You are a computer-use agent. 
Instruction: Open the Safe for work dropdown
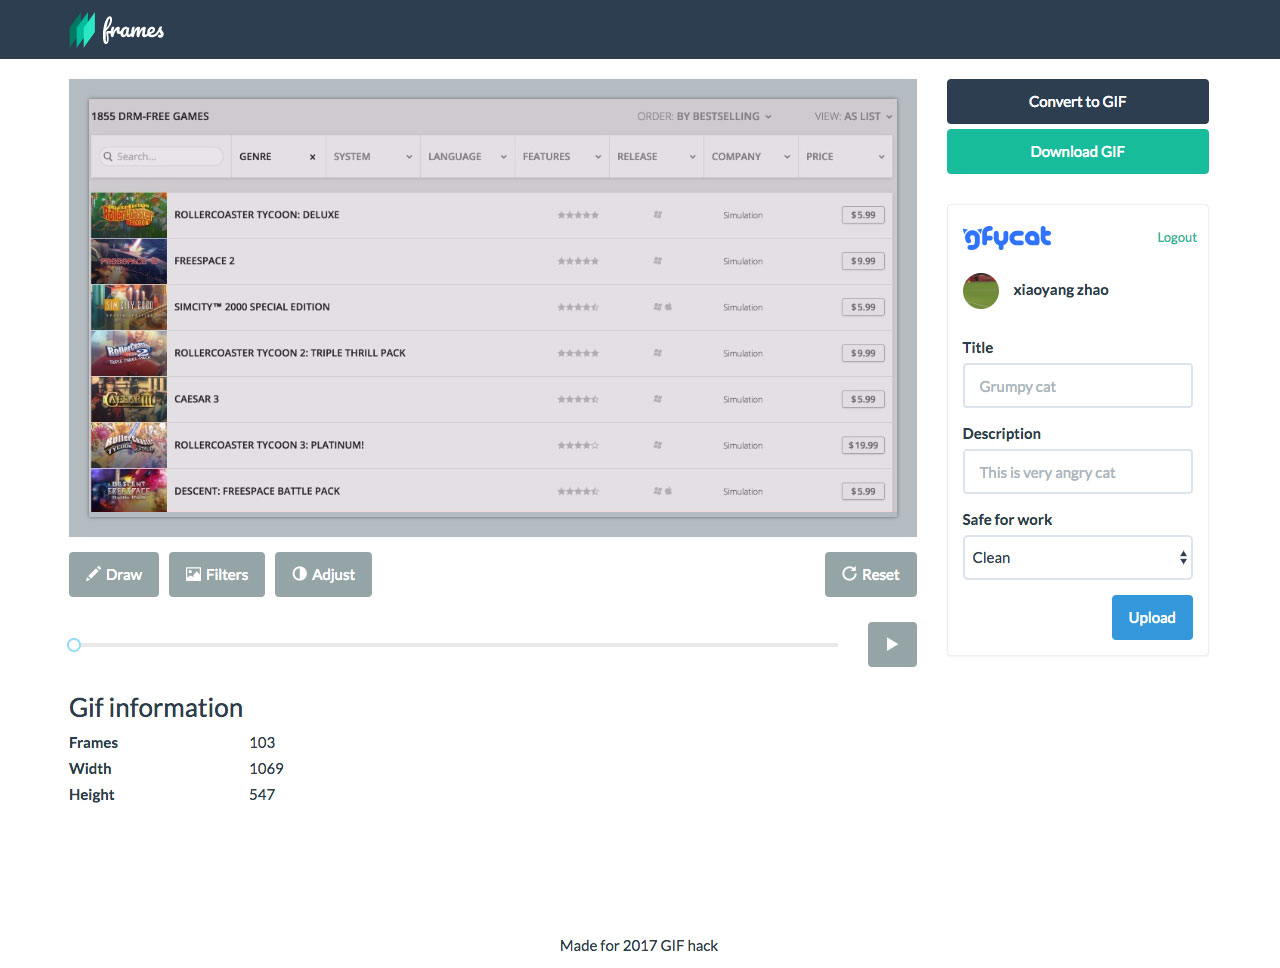[x=1078, y=558]
